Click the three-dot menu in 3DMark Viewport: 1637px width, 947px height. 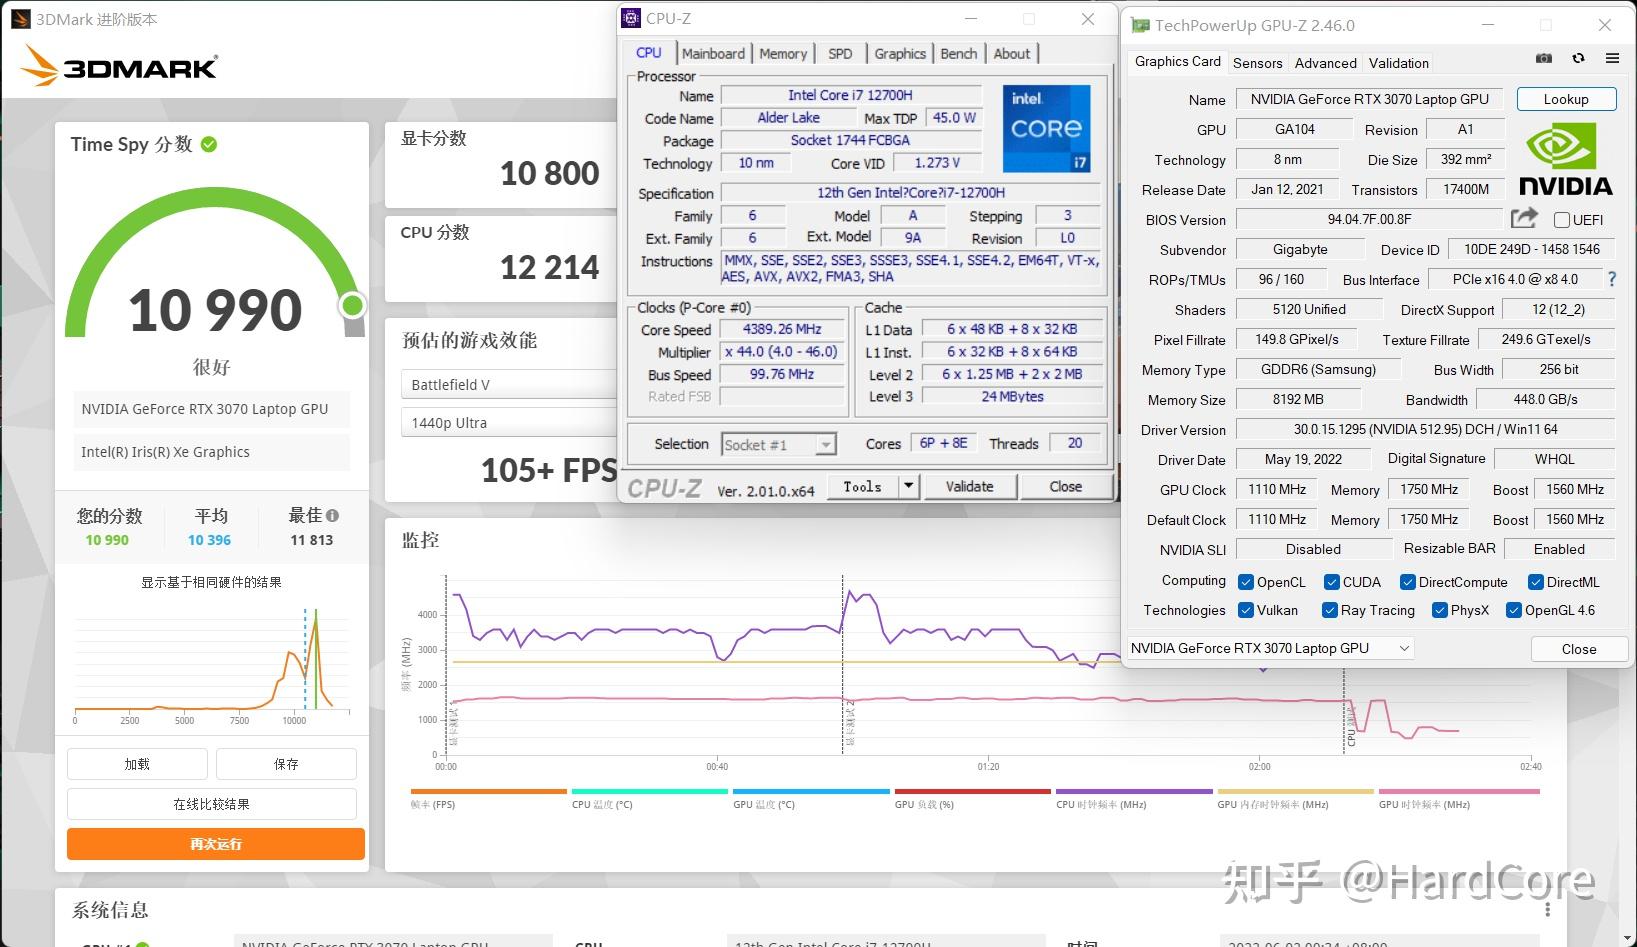pos(1548,909)
